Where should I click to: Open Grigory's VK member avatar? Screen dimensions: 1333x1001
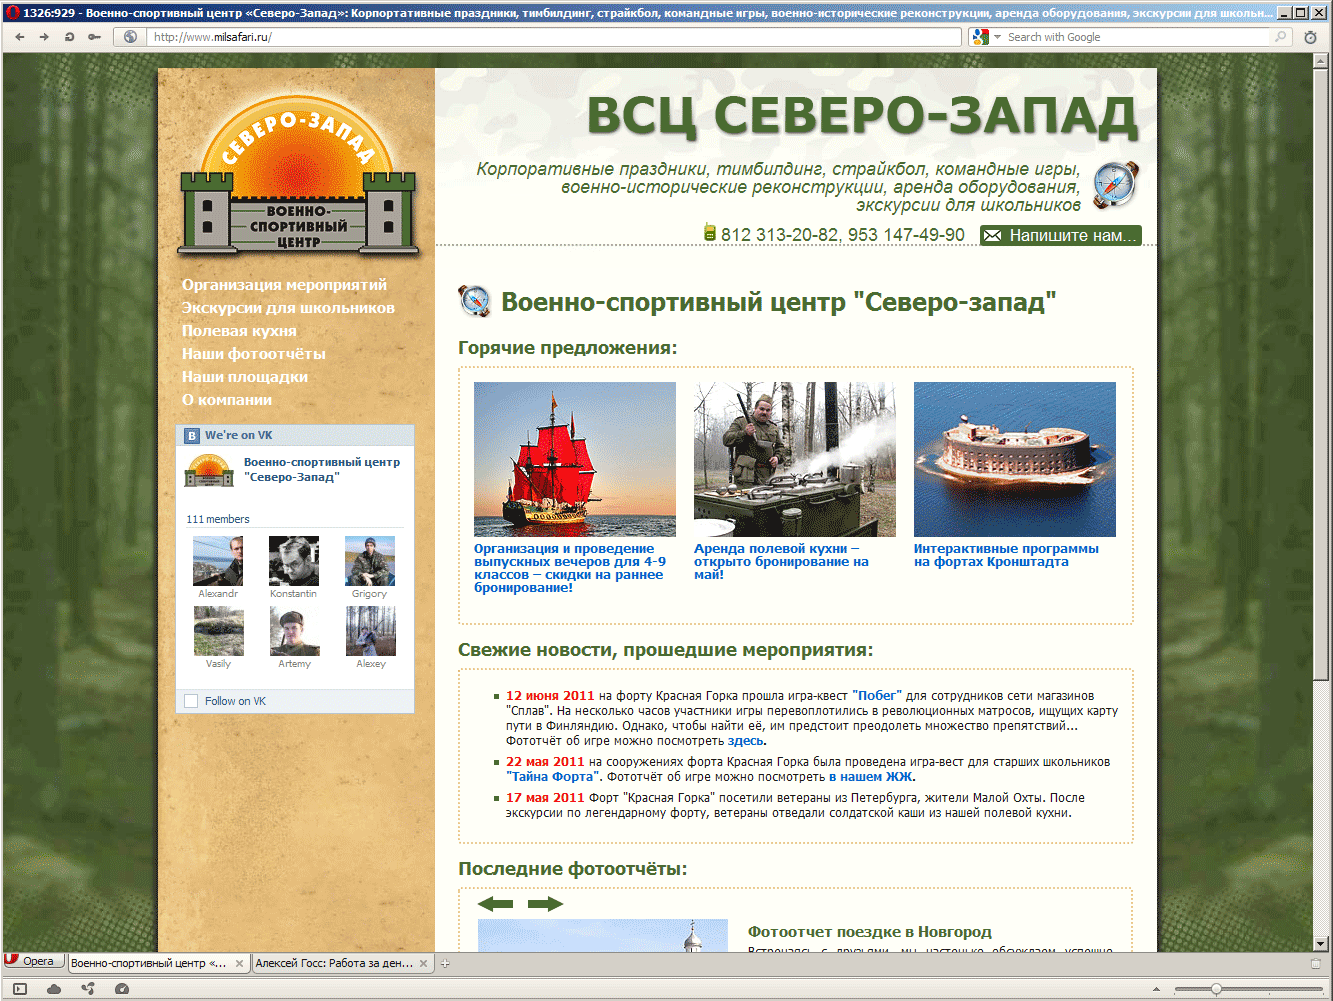pos(370,561)
